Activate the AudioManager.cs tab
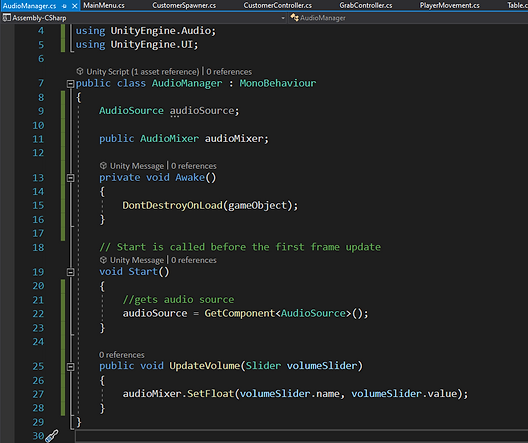528x443 pixels. pos(29,6)
